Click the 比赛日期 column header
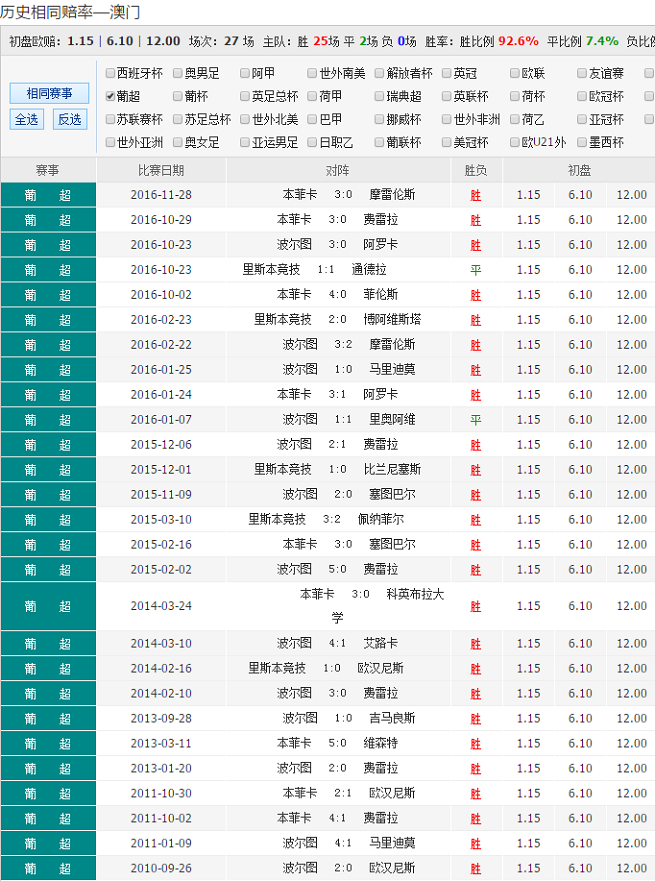This screenshot has height=881, width=655. 161,170
